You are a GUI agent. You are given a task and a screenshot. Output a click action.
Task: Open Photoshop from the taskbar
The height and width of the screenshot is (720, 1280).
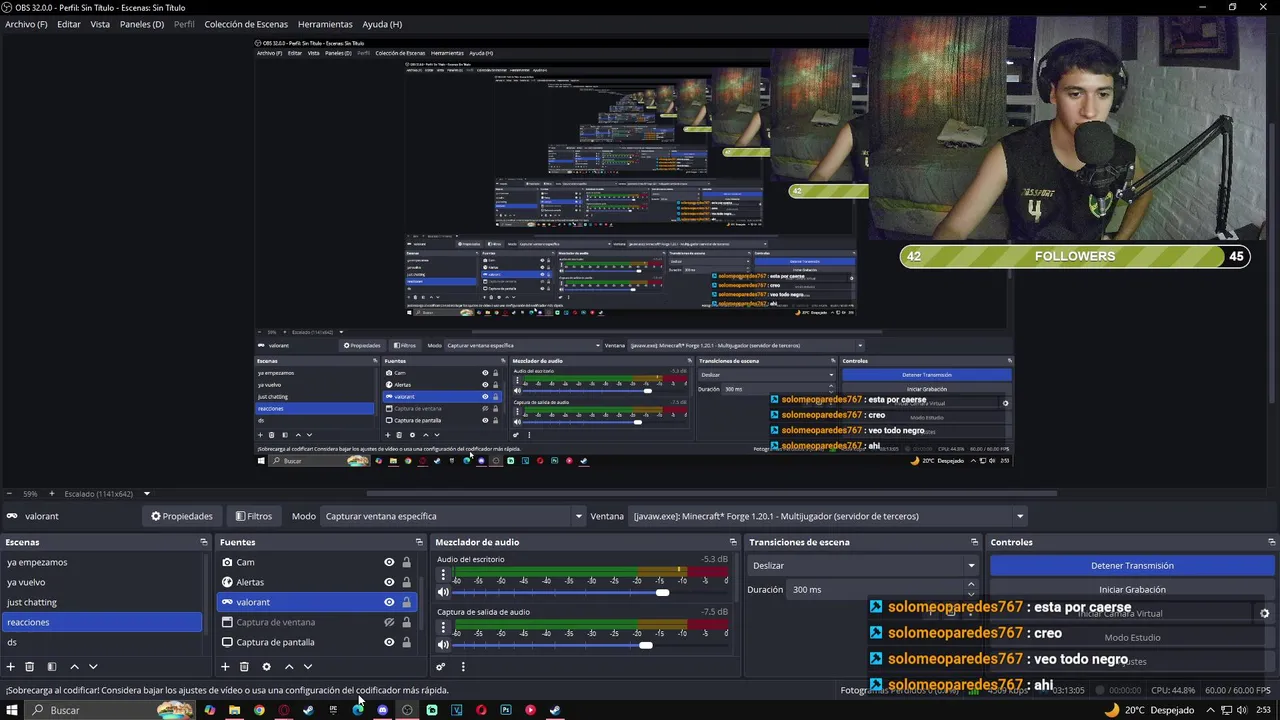(506, 710)
